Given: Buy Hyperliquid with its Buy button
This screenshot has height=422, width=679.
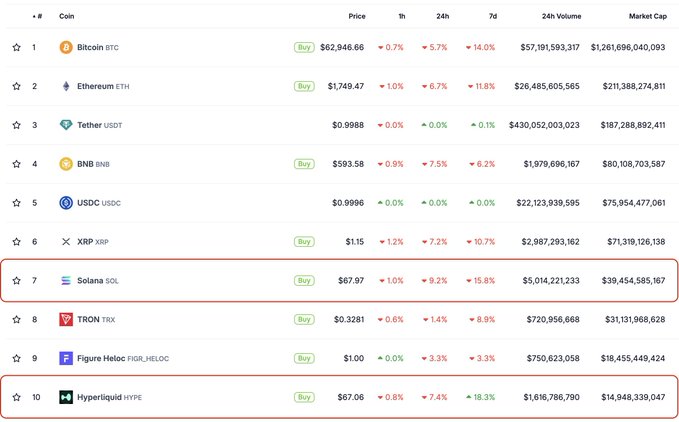Looking at the screenshot, I should point(304,397).
